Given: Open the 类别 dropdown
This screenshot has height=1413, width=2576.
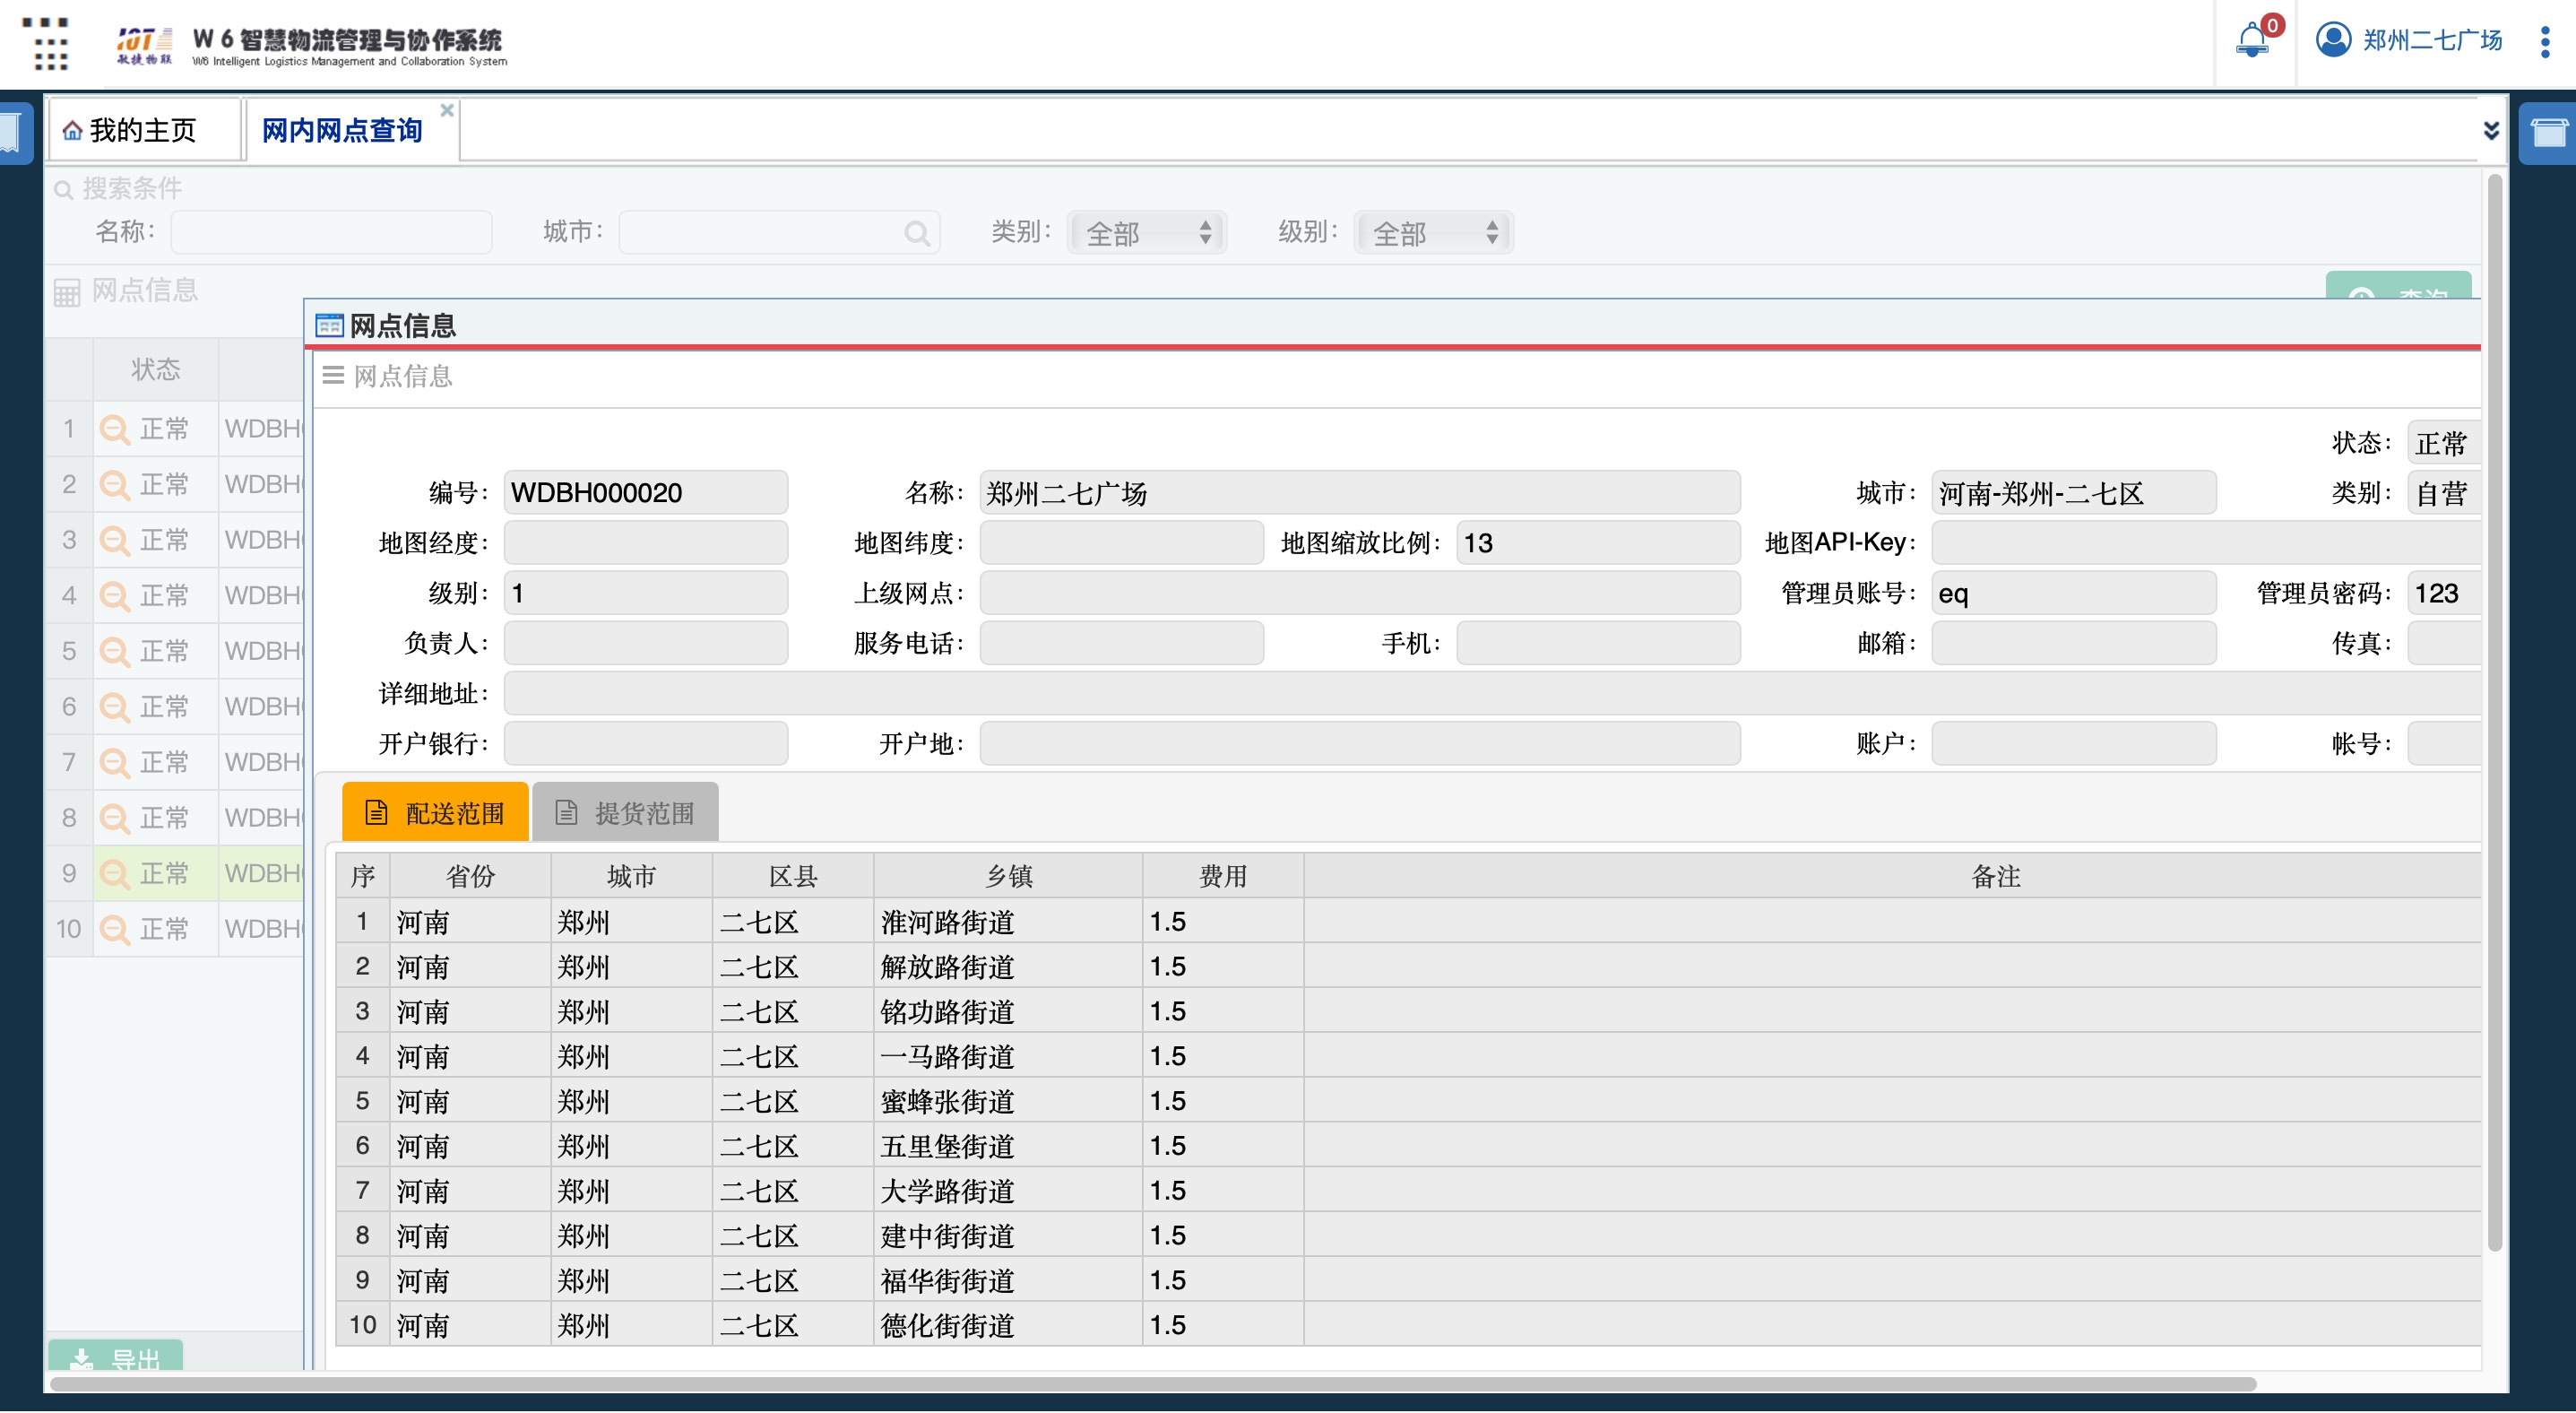Looking at the screenshot, I should (1147, 233).
